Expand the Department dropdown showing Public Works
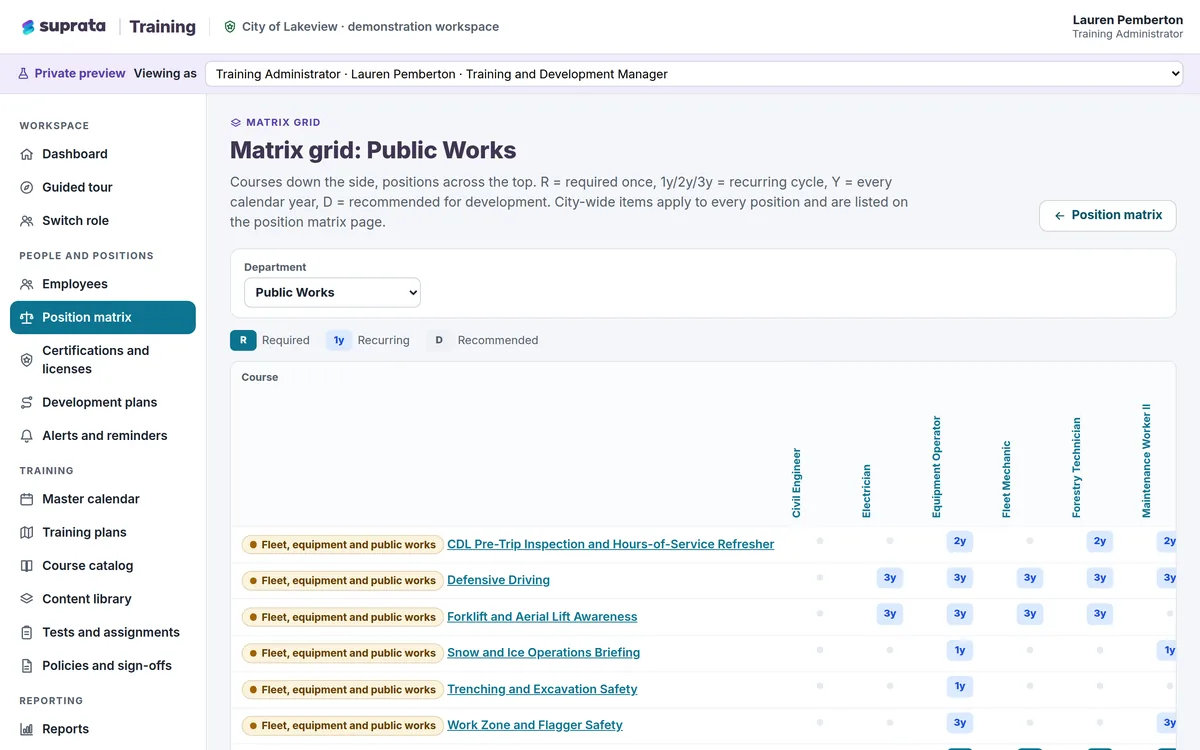 [x=332, y=292]
